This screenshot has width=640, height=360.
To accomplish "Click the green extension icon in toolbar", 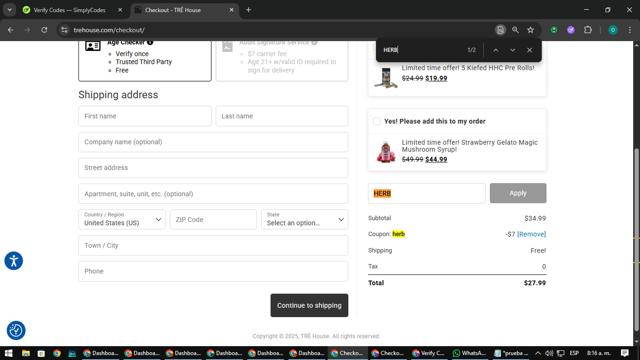I will pos(554,30).
